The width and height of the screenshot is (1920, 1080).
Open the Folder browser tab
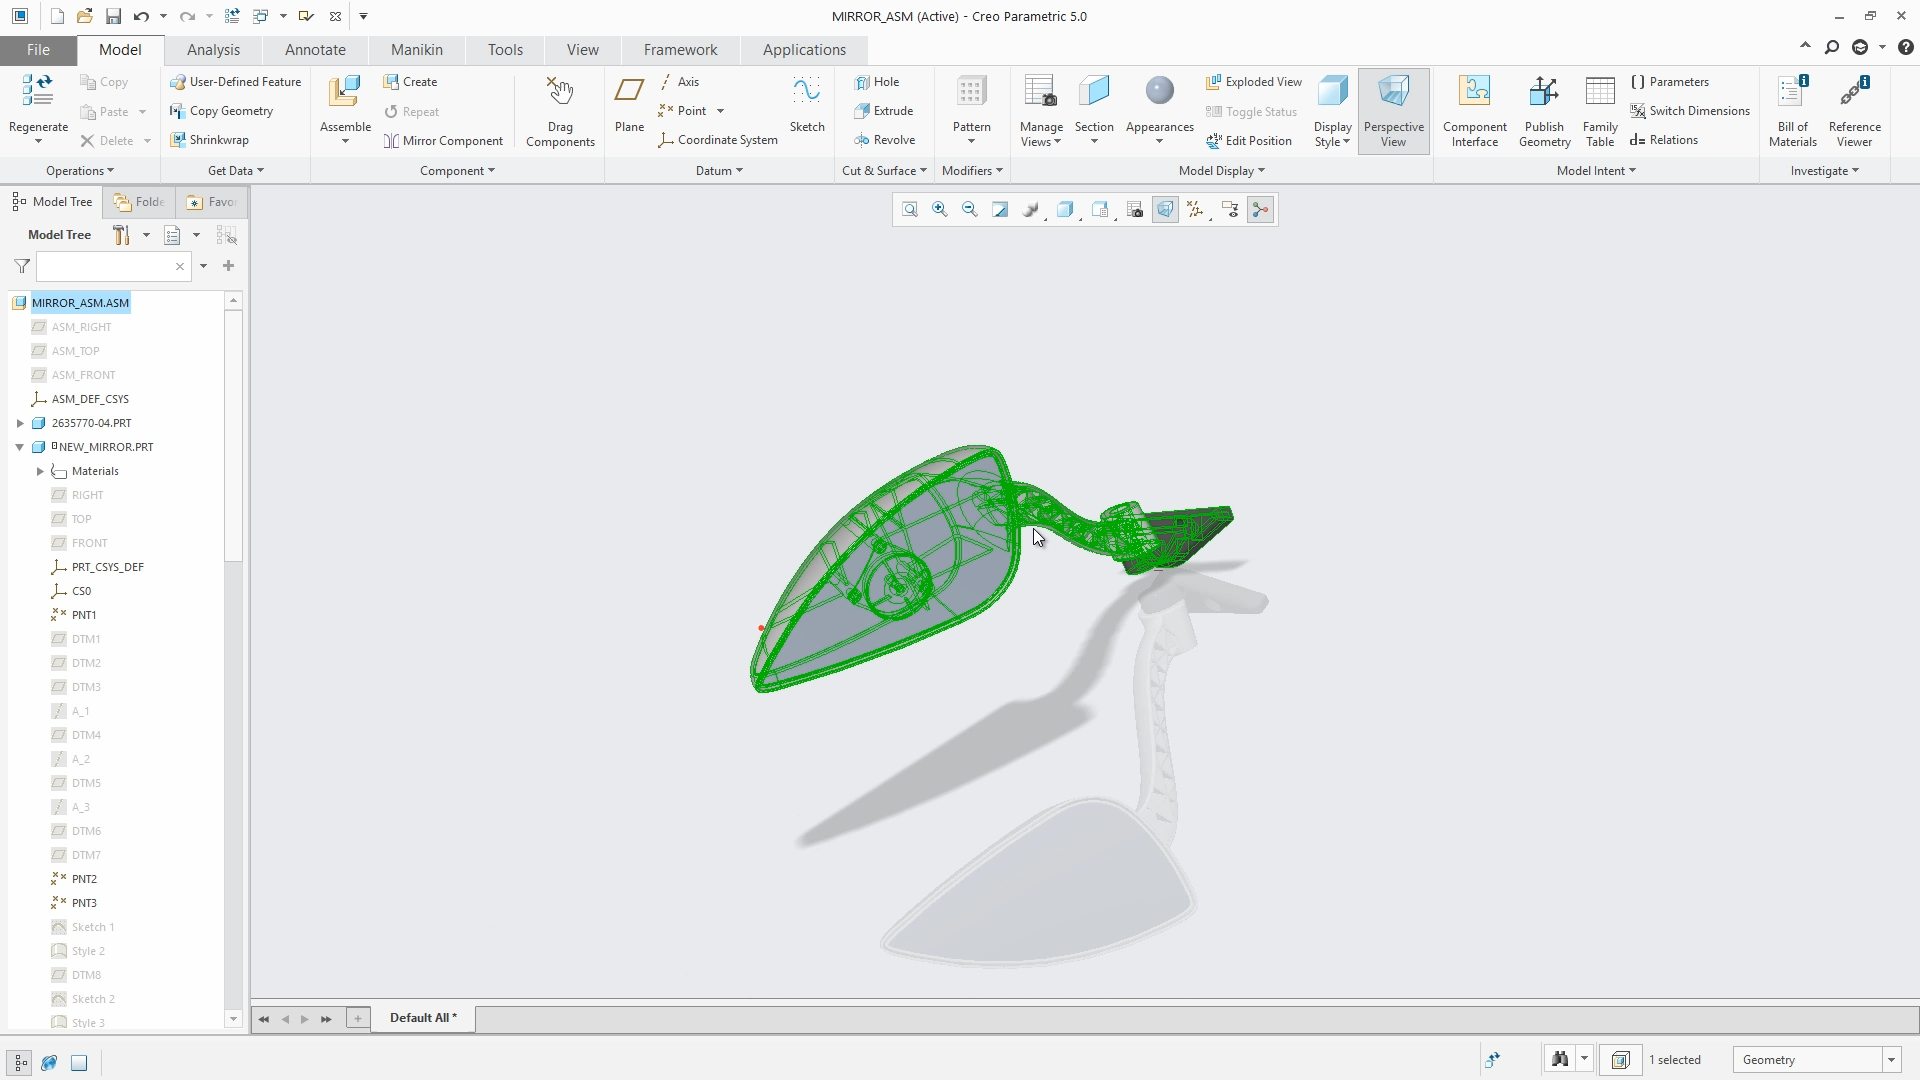tap(139, 202)
